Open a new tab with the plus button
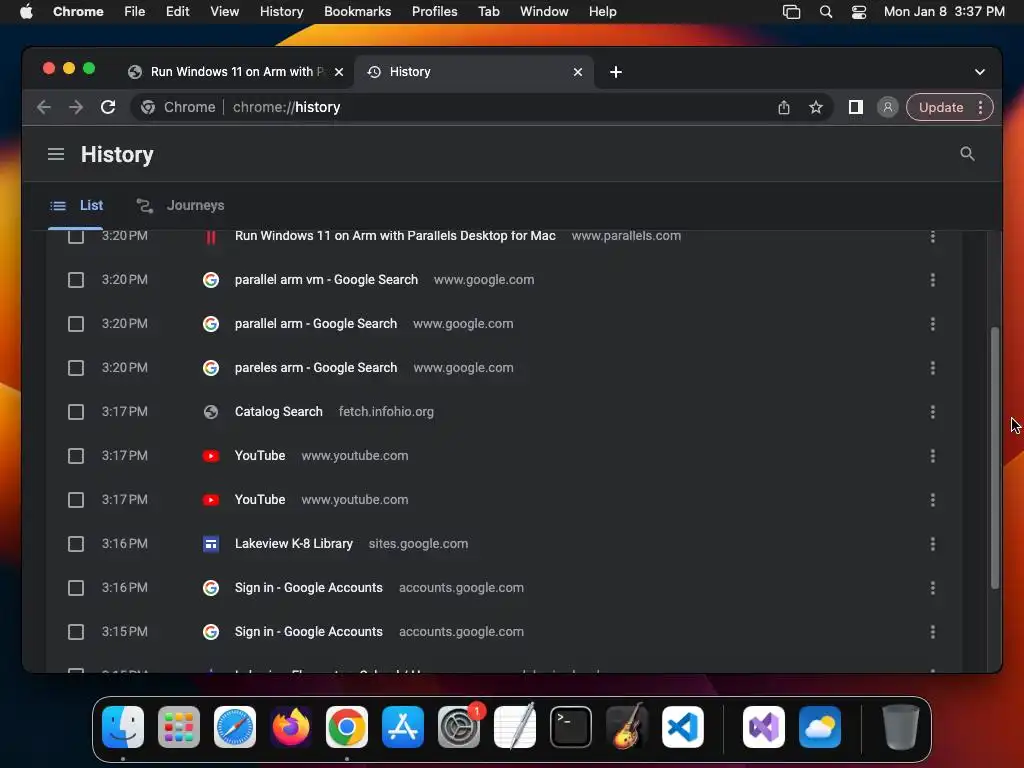 (x=615, y=72)
